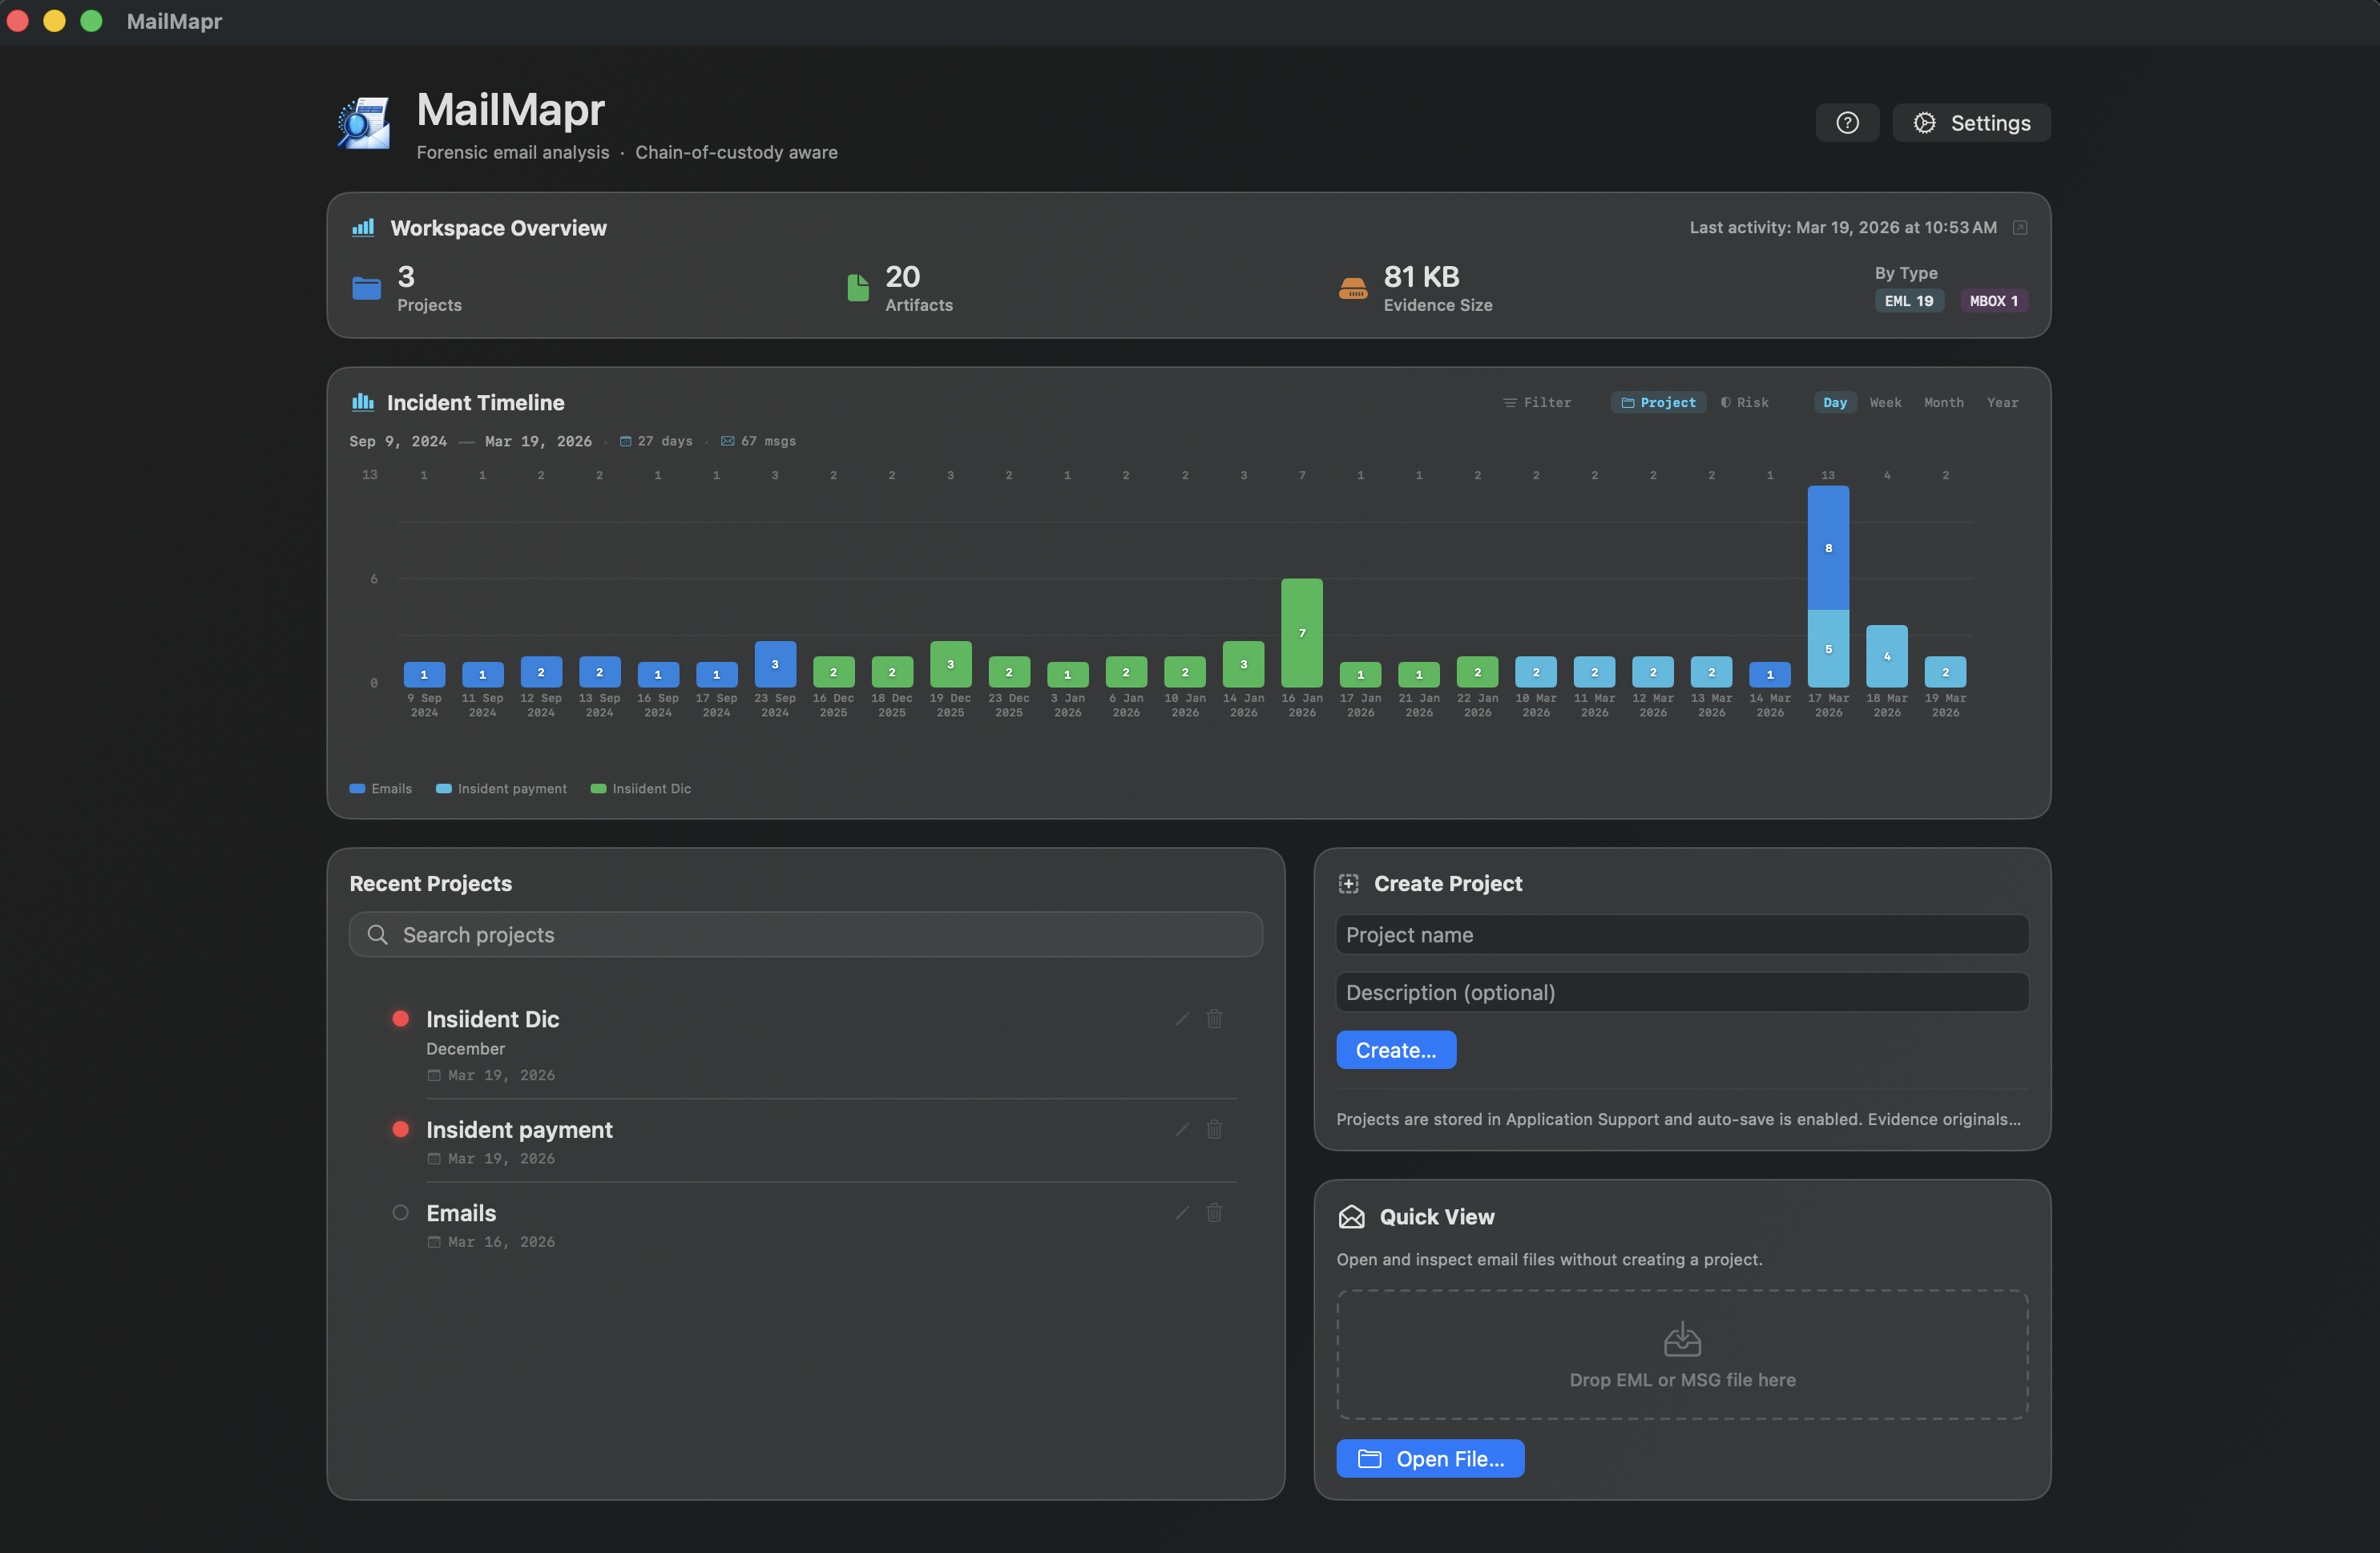The image size is (2380, 1553).
Task: Open the Settings panel
Action: (x=1971, y=122)
